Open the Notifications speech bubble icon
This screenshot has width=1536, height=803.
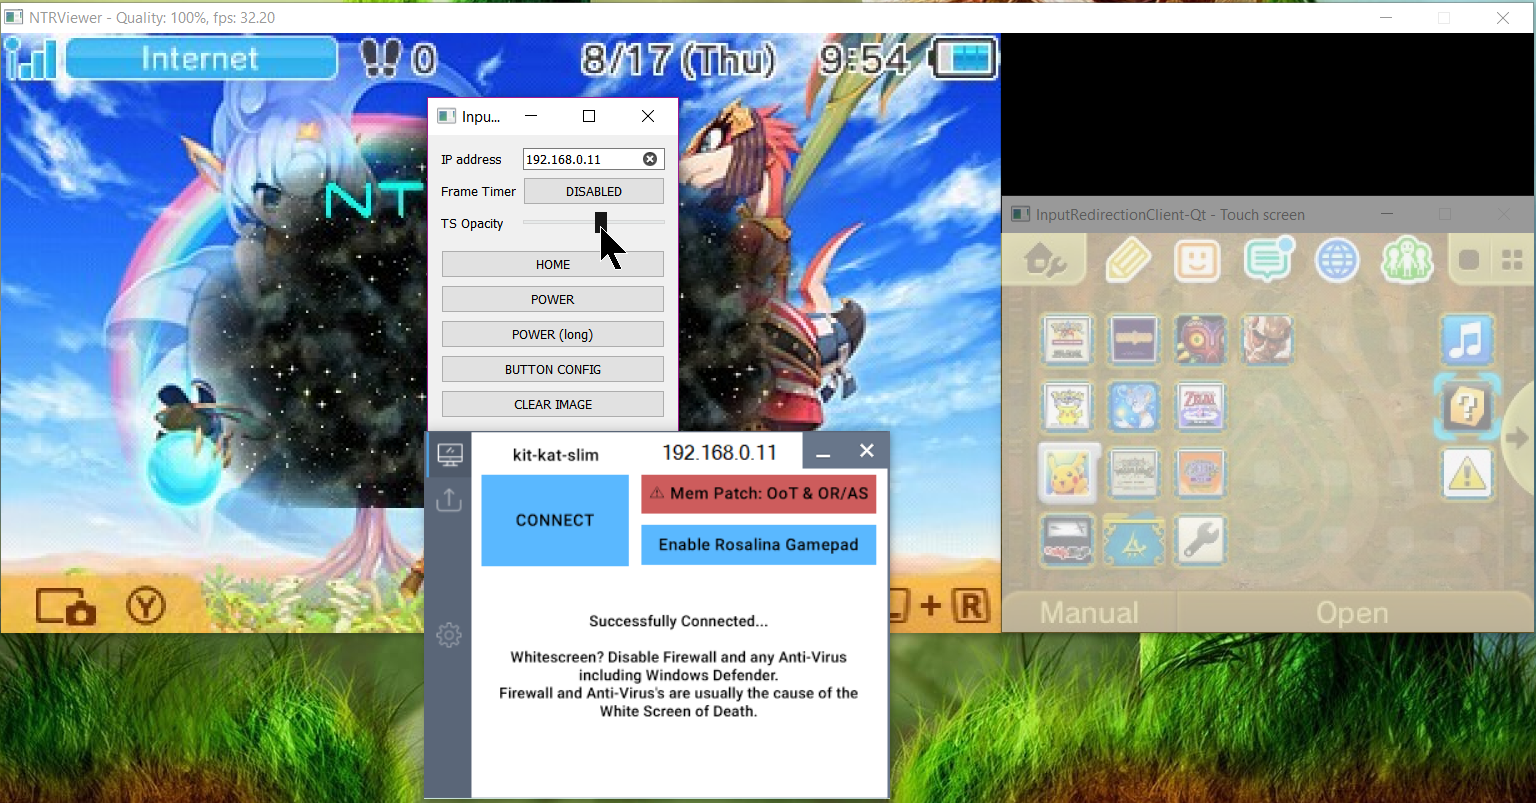tap(1268, 261)
